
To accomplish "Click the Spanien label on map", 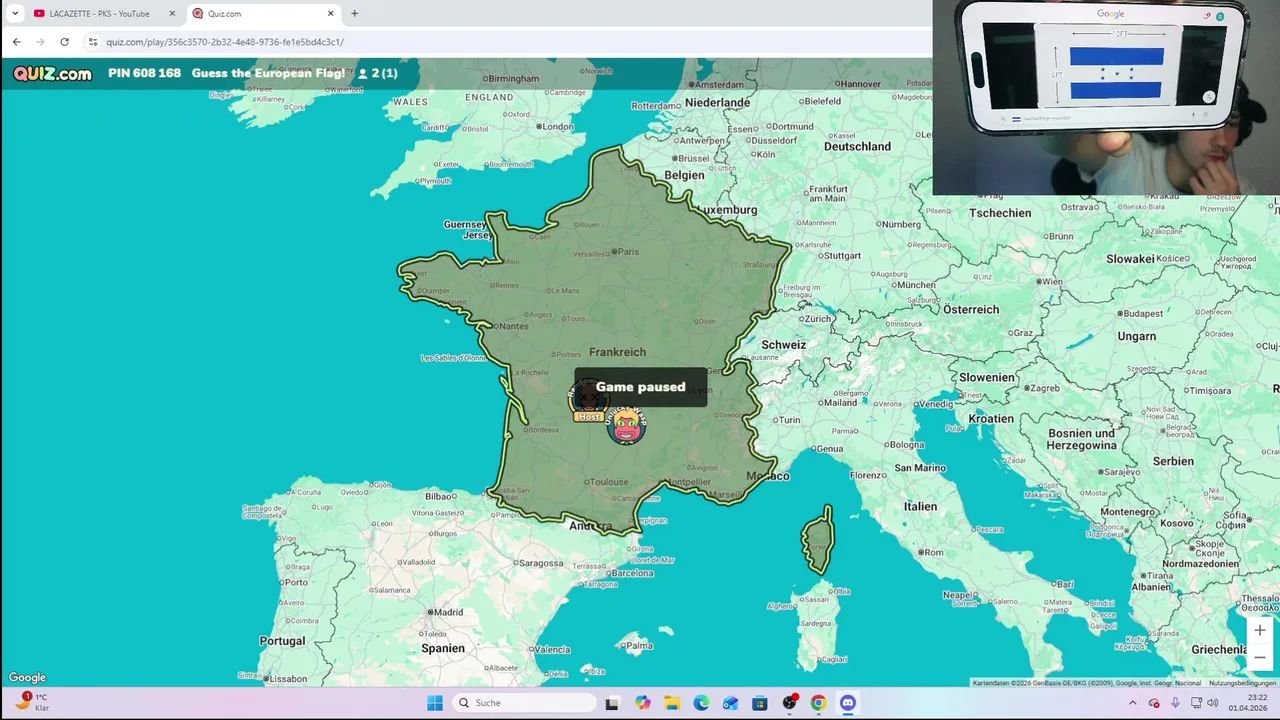I will pyautogui.click(x=443, y=648).
